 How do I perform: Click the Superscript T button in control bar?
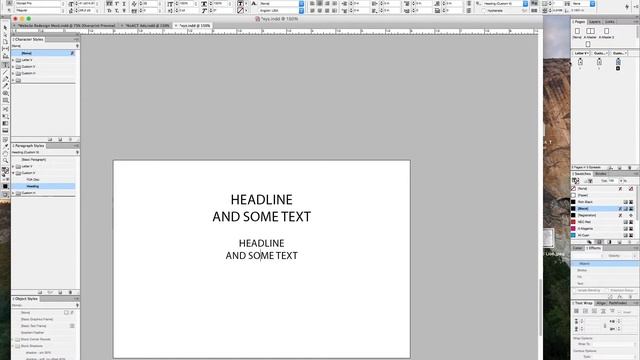pyautogui.click(x=117, y=4)
